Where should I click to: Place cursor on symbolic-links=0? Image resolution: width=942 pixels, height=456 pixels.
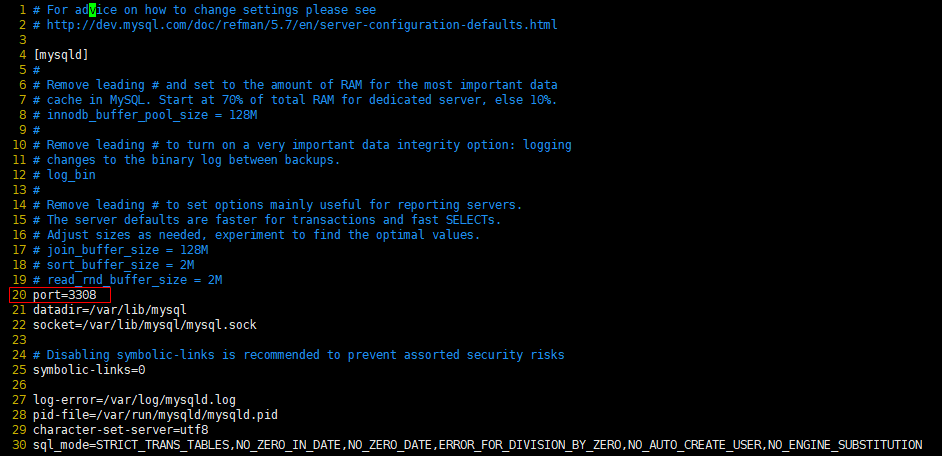click(x=89, y=370)
